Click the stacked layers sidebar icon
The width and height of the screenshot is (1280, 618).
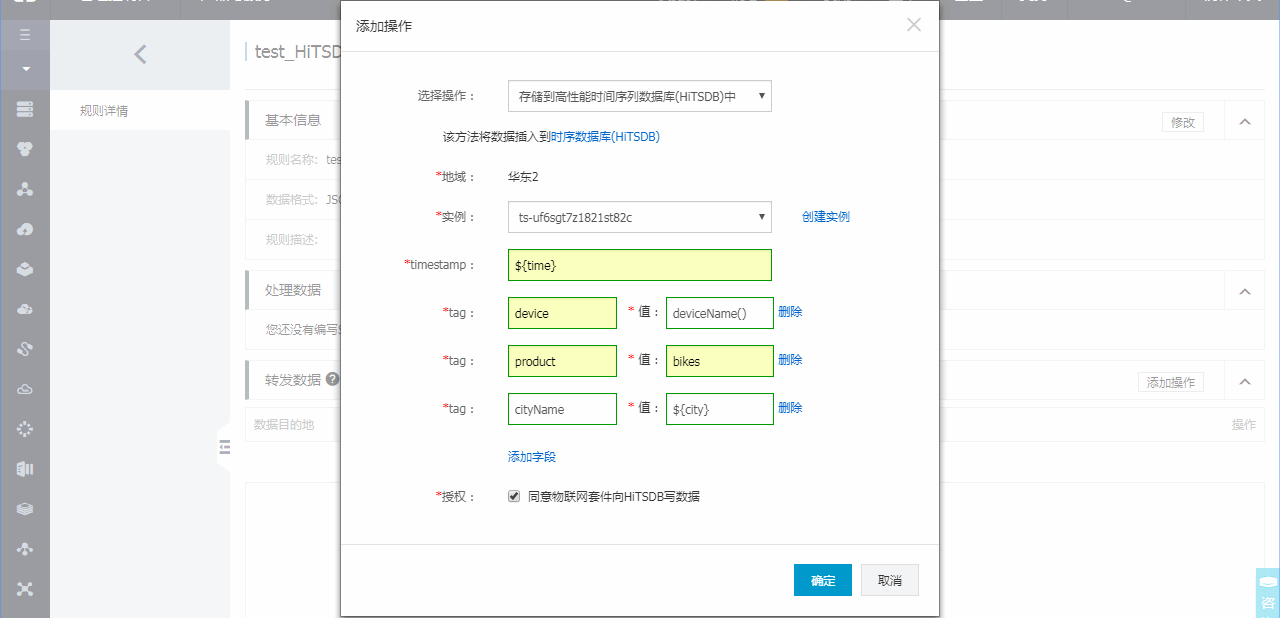(25, 509)
